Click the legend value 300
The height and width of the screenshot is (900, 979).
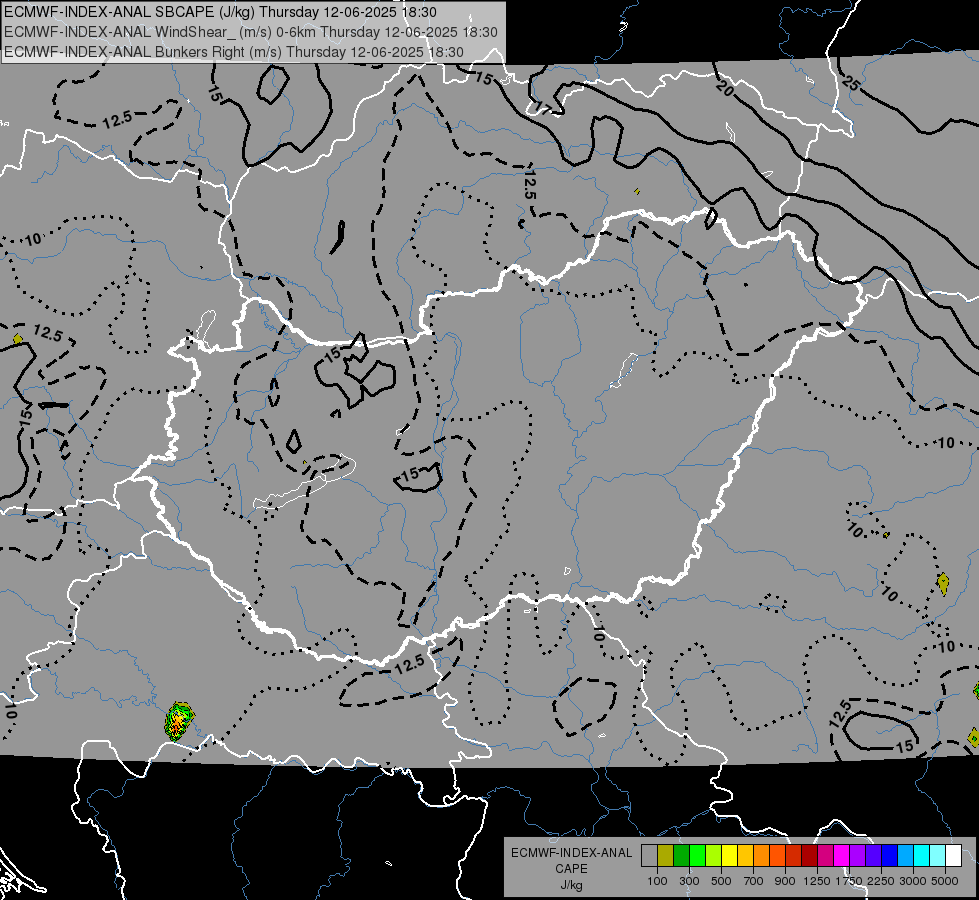[x=689, y=881]
